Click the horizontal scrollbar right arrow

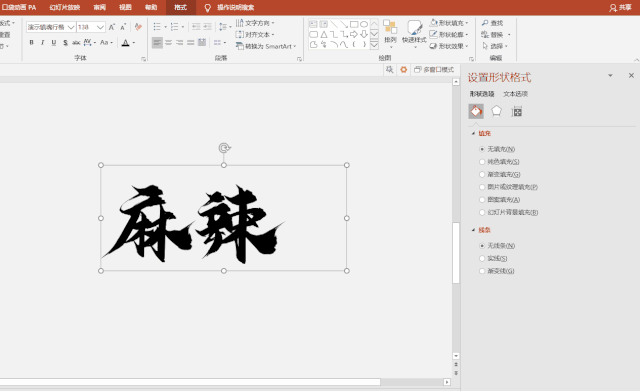[447, 382]
